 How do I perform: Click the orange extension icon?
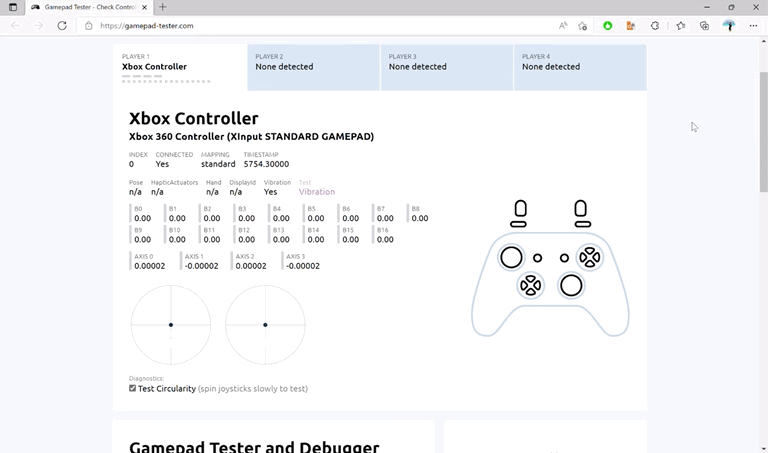point(631,25)
